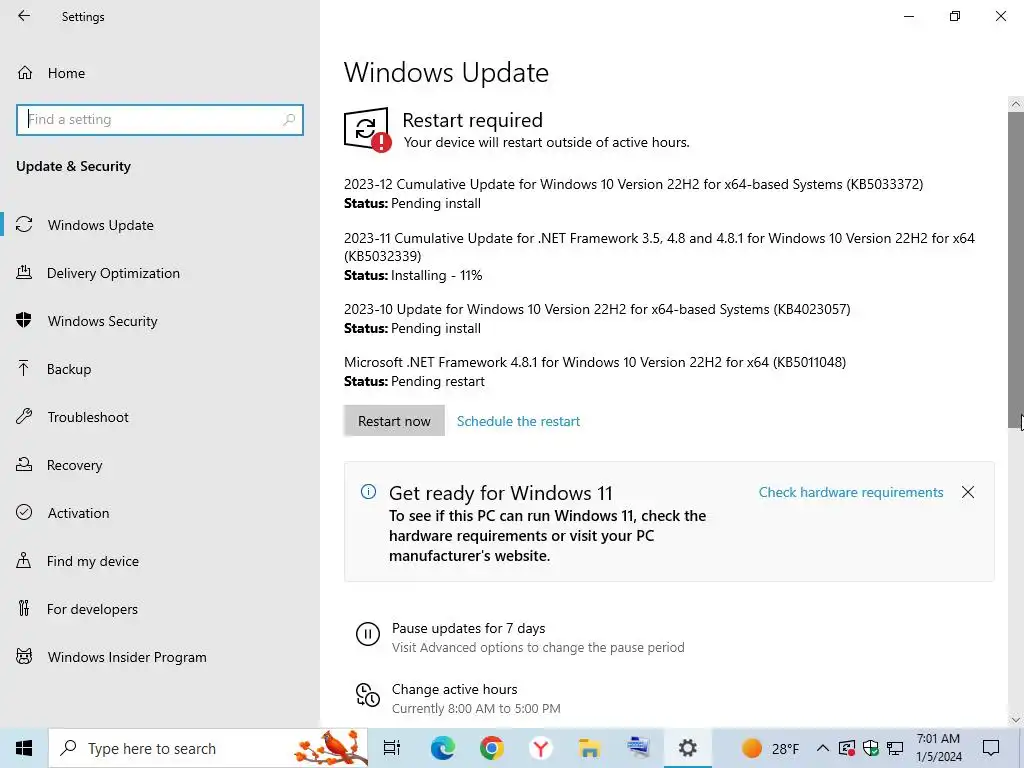Screen dimensions: 1024x768
Task: Click the taskbar Type here to search box
Action: tap(208, 748)
